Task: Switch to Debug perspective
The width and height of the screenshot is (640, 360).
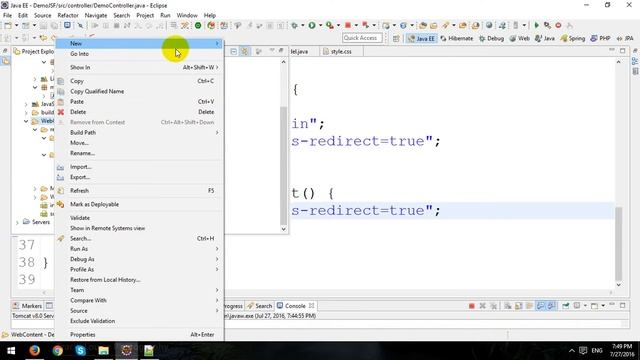Action: pos(491,38)
